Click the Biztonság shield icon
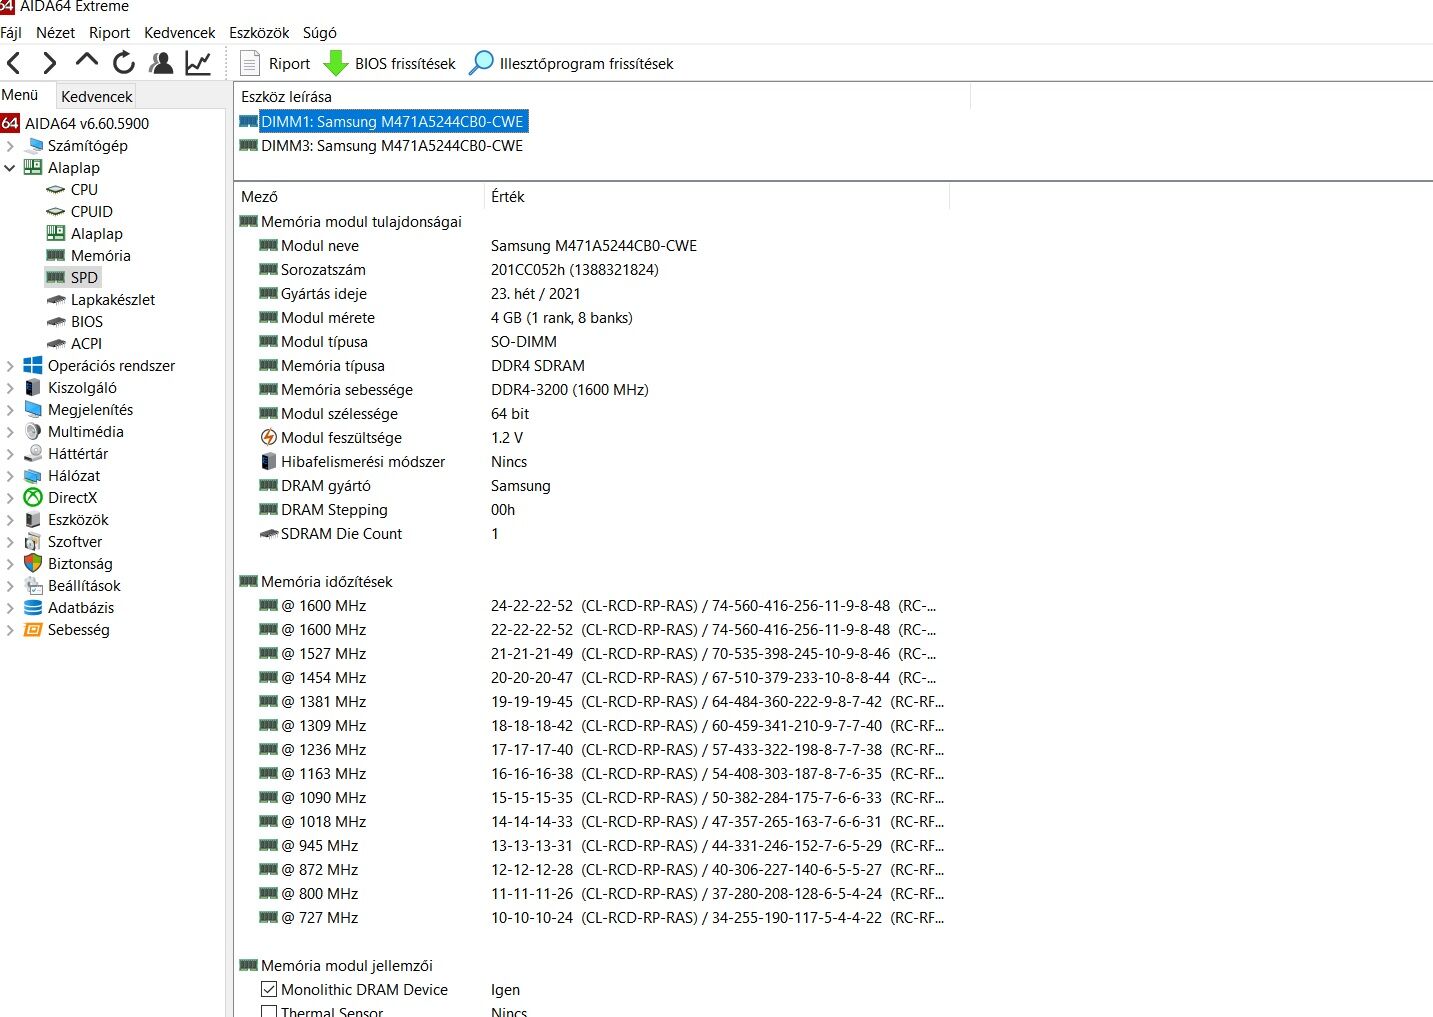The width and height of the screenshot is (1433, 1017). coord(33,563)
